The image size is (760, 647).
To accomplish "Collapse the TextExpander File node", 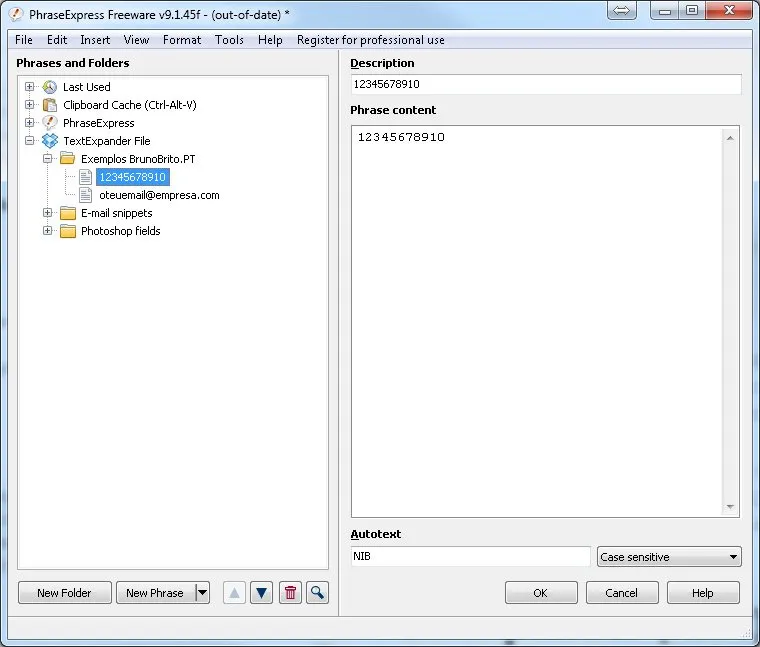I will (x=30, y=141).
